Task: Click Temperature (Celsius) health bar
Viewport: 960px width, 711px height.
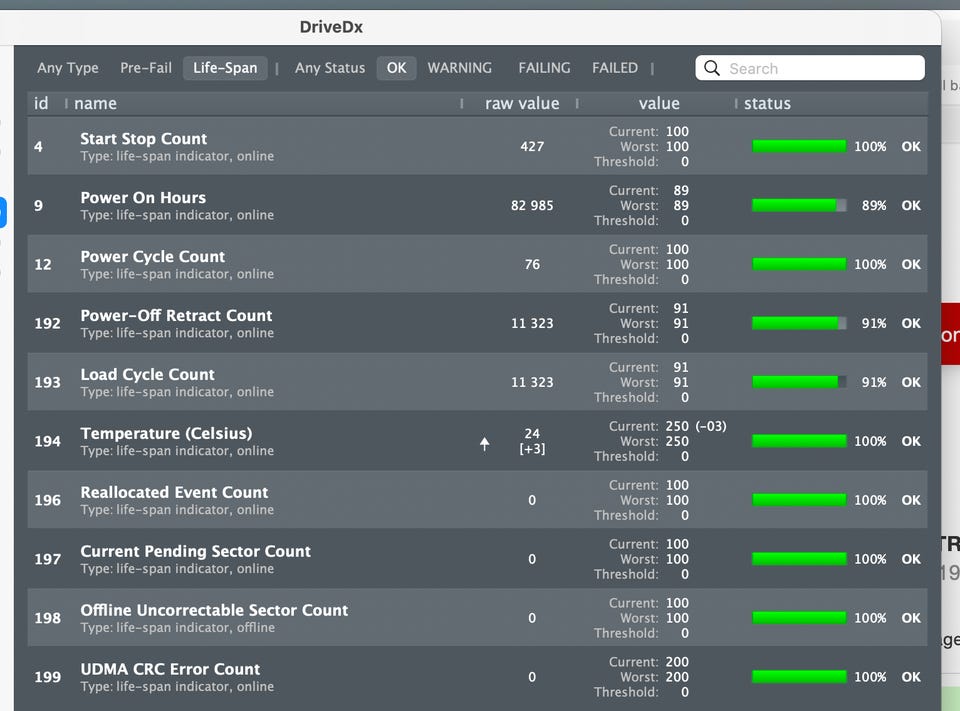Action: pyautogui.click(x=799, y=441)
